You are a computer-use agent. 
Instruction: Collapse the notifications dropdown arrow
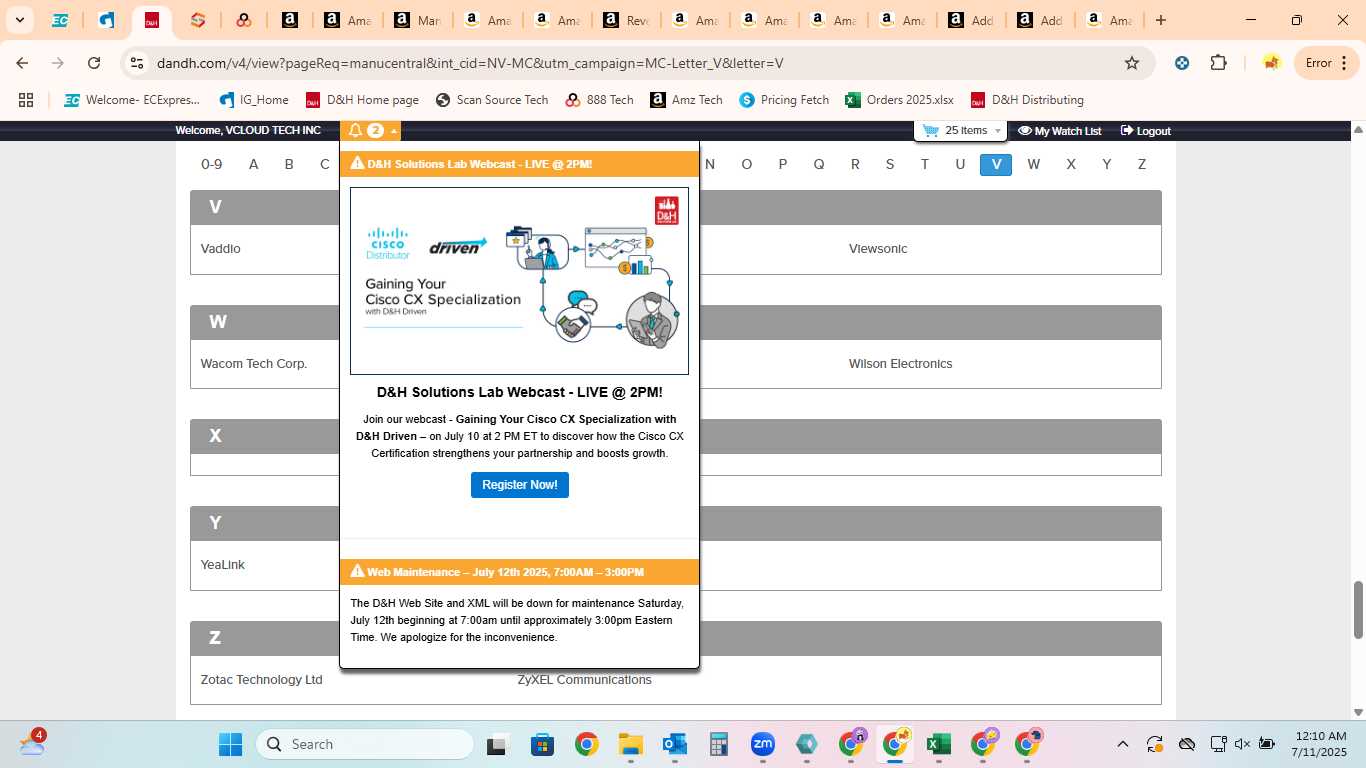[x=394, y=131]
